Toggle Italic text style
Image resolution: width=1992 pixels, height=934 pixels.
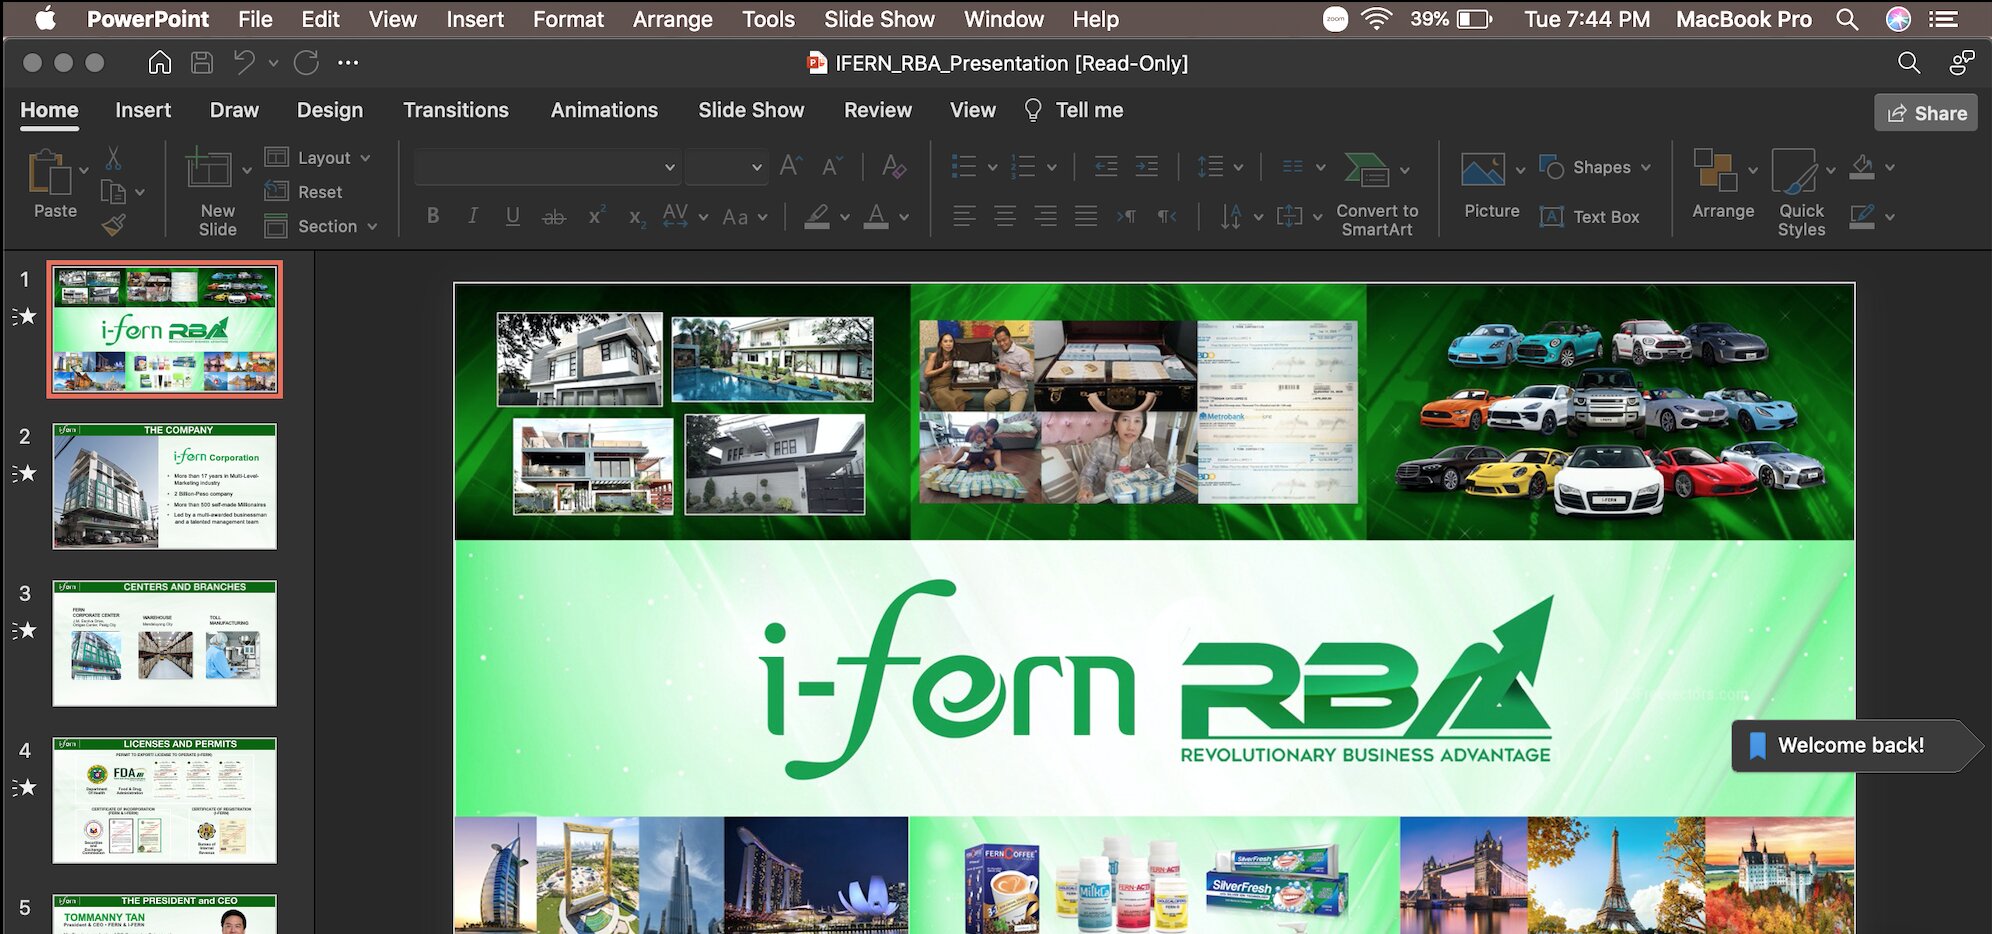[x=473, y=216]
